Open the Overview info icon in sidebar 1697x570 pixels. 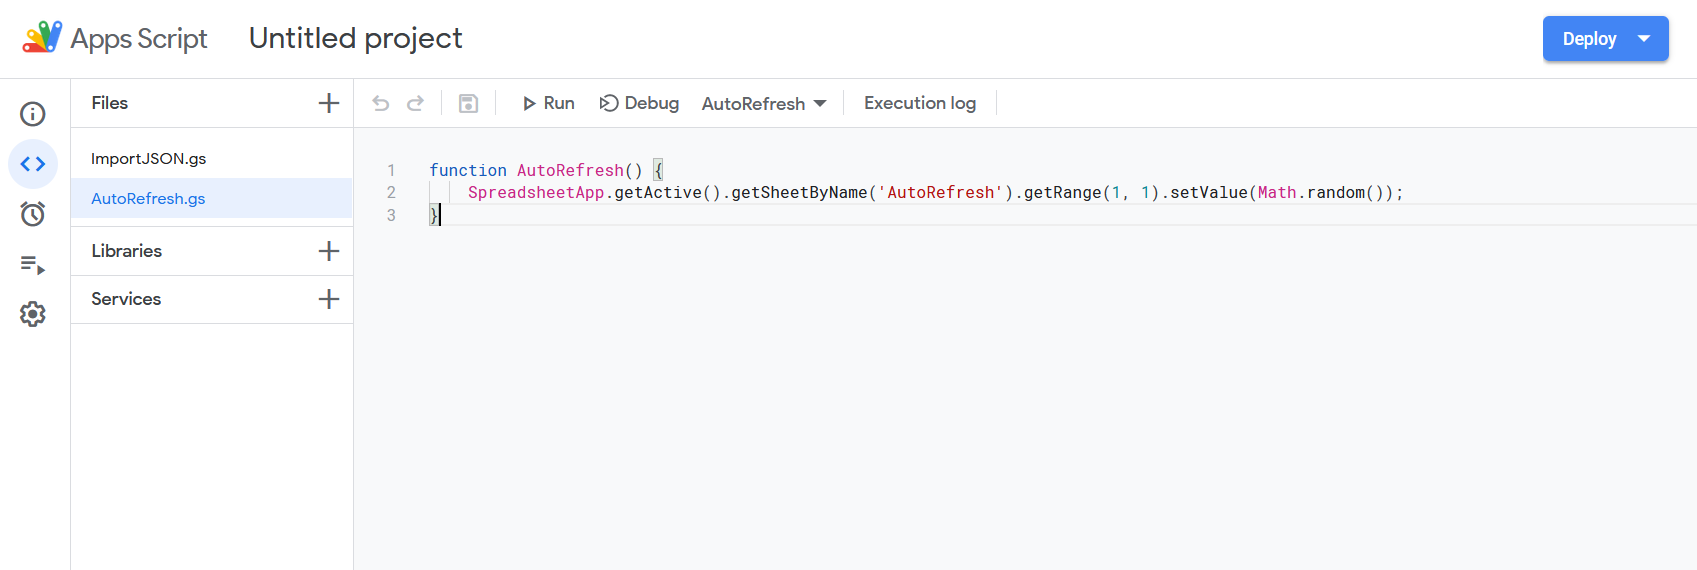[x=33, y=114]
